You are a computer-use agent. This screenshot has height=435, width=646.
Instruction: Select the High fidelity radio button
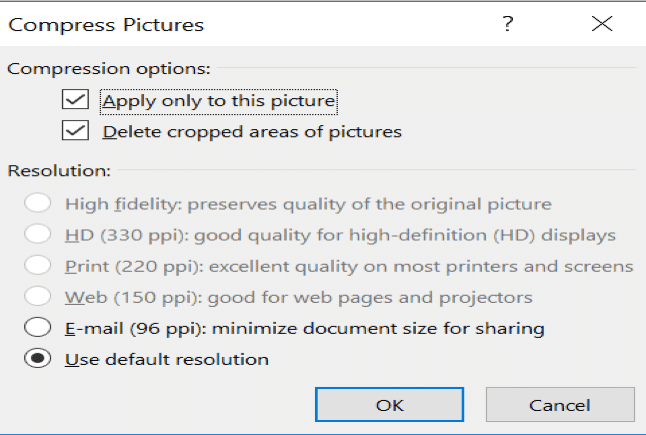click(37, 203)
